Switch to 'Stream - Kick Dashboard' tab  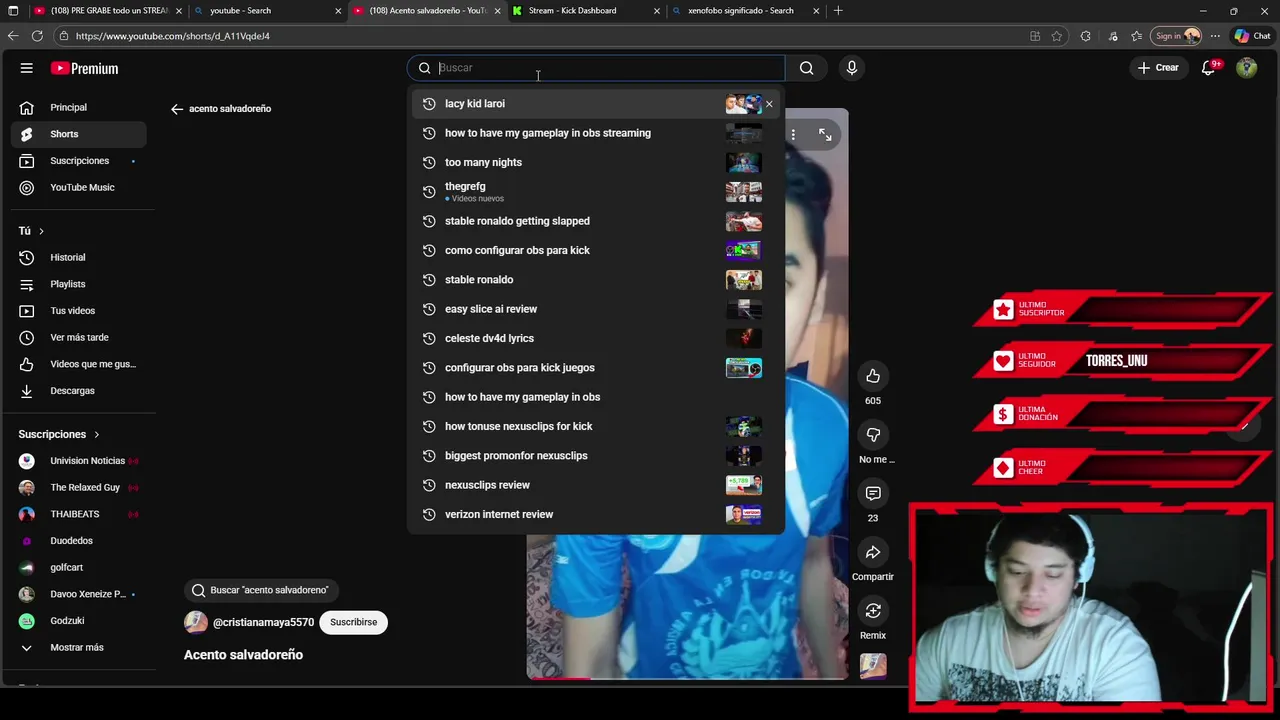point(585,11)
